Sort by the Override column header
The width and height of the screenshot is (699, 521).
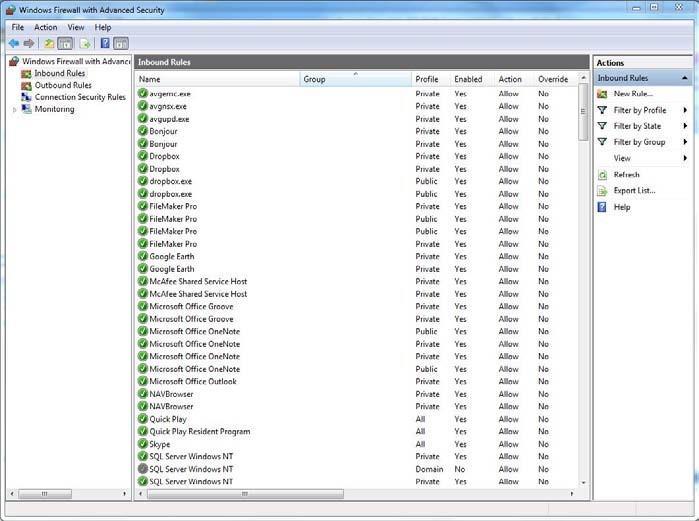pos(556,79)
